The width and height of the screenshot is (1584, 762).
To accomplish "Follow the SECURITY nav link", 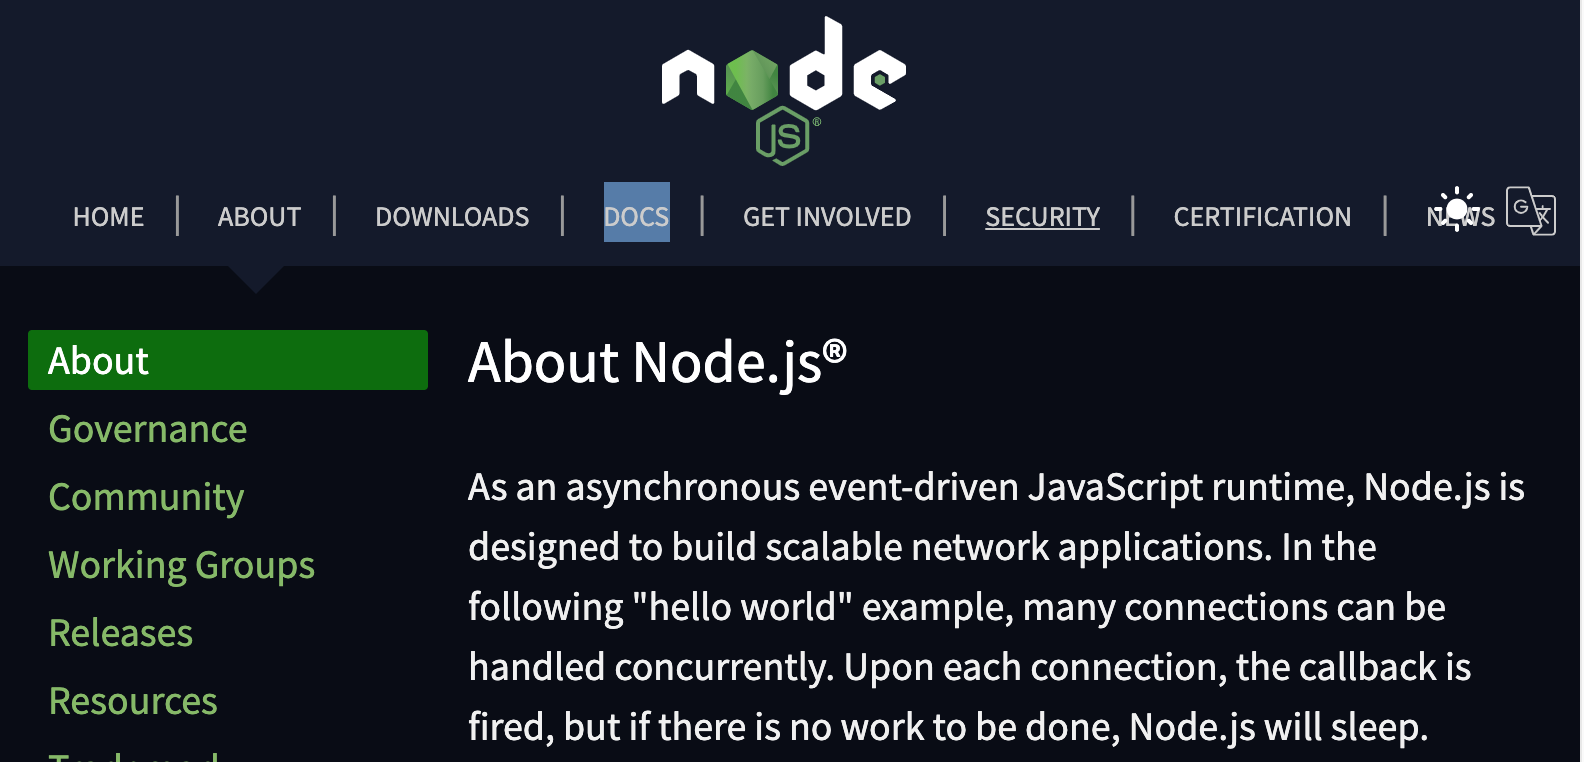I will click(1042, 217).
